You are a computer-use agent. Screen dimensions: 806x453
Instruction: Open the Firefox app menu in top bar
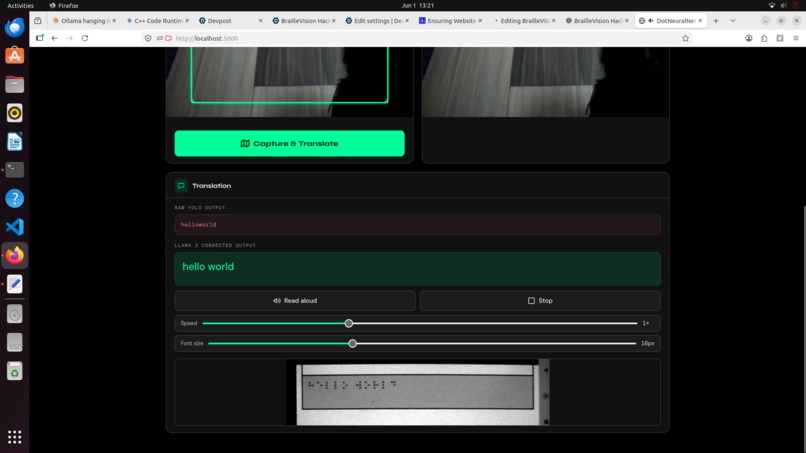64,5
